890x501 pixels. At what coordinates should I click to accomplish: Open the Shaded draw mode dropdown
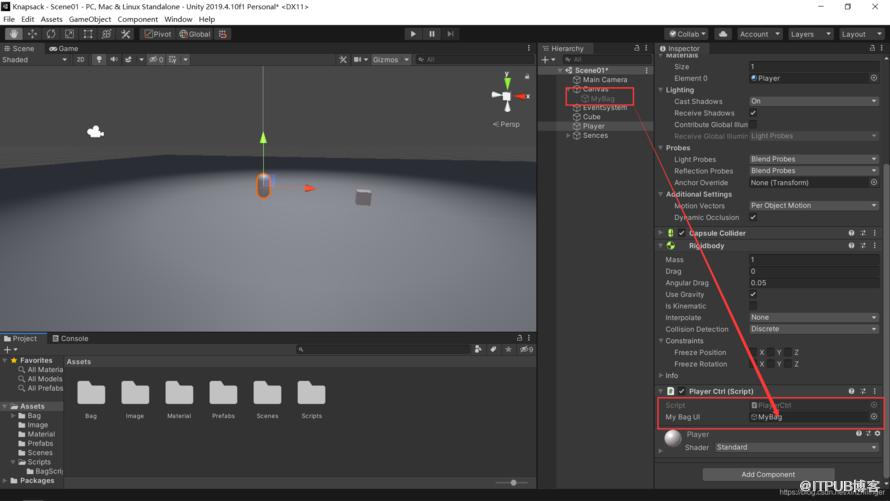tap(34, 60)
